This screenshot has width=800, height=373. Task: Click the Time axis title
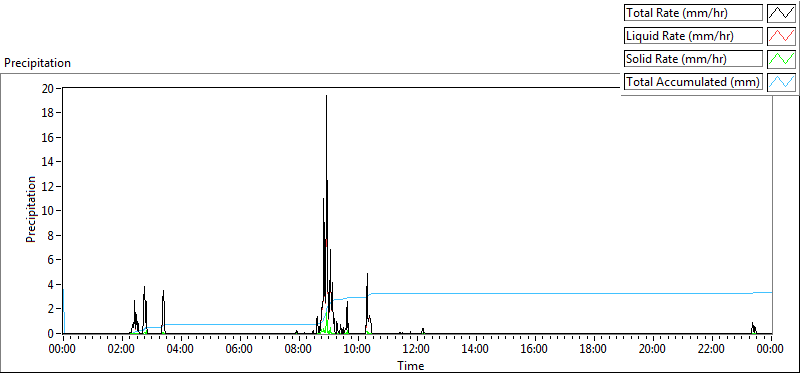[411, 365]
